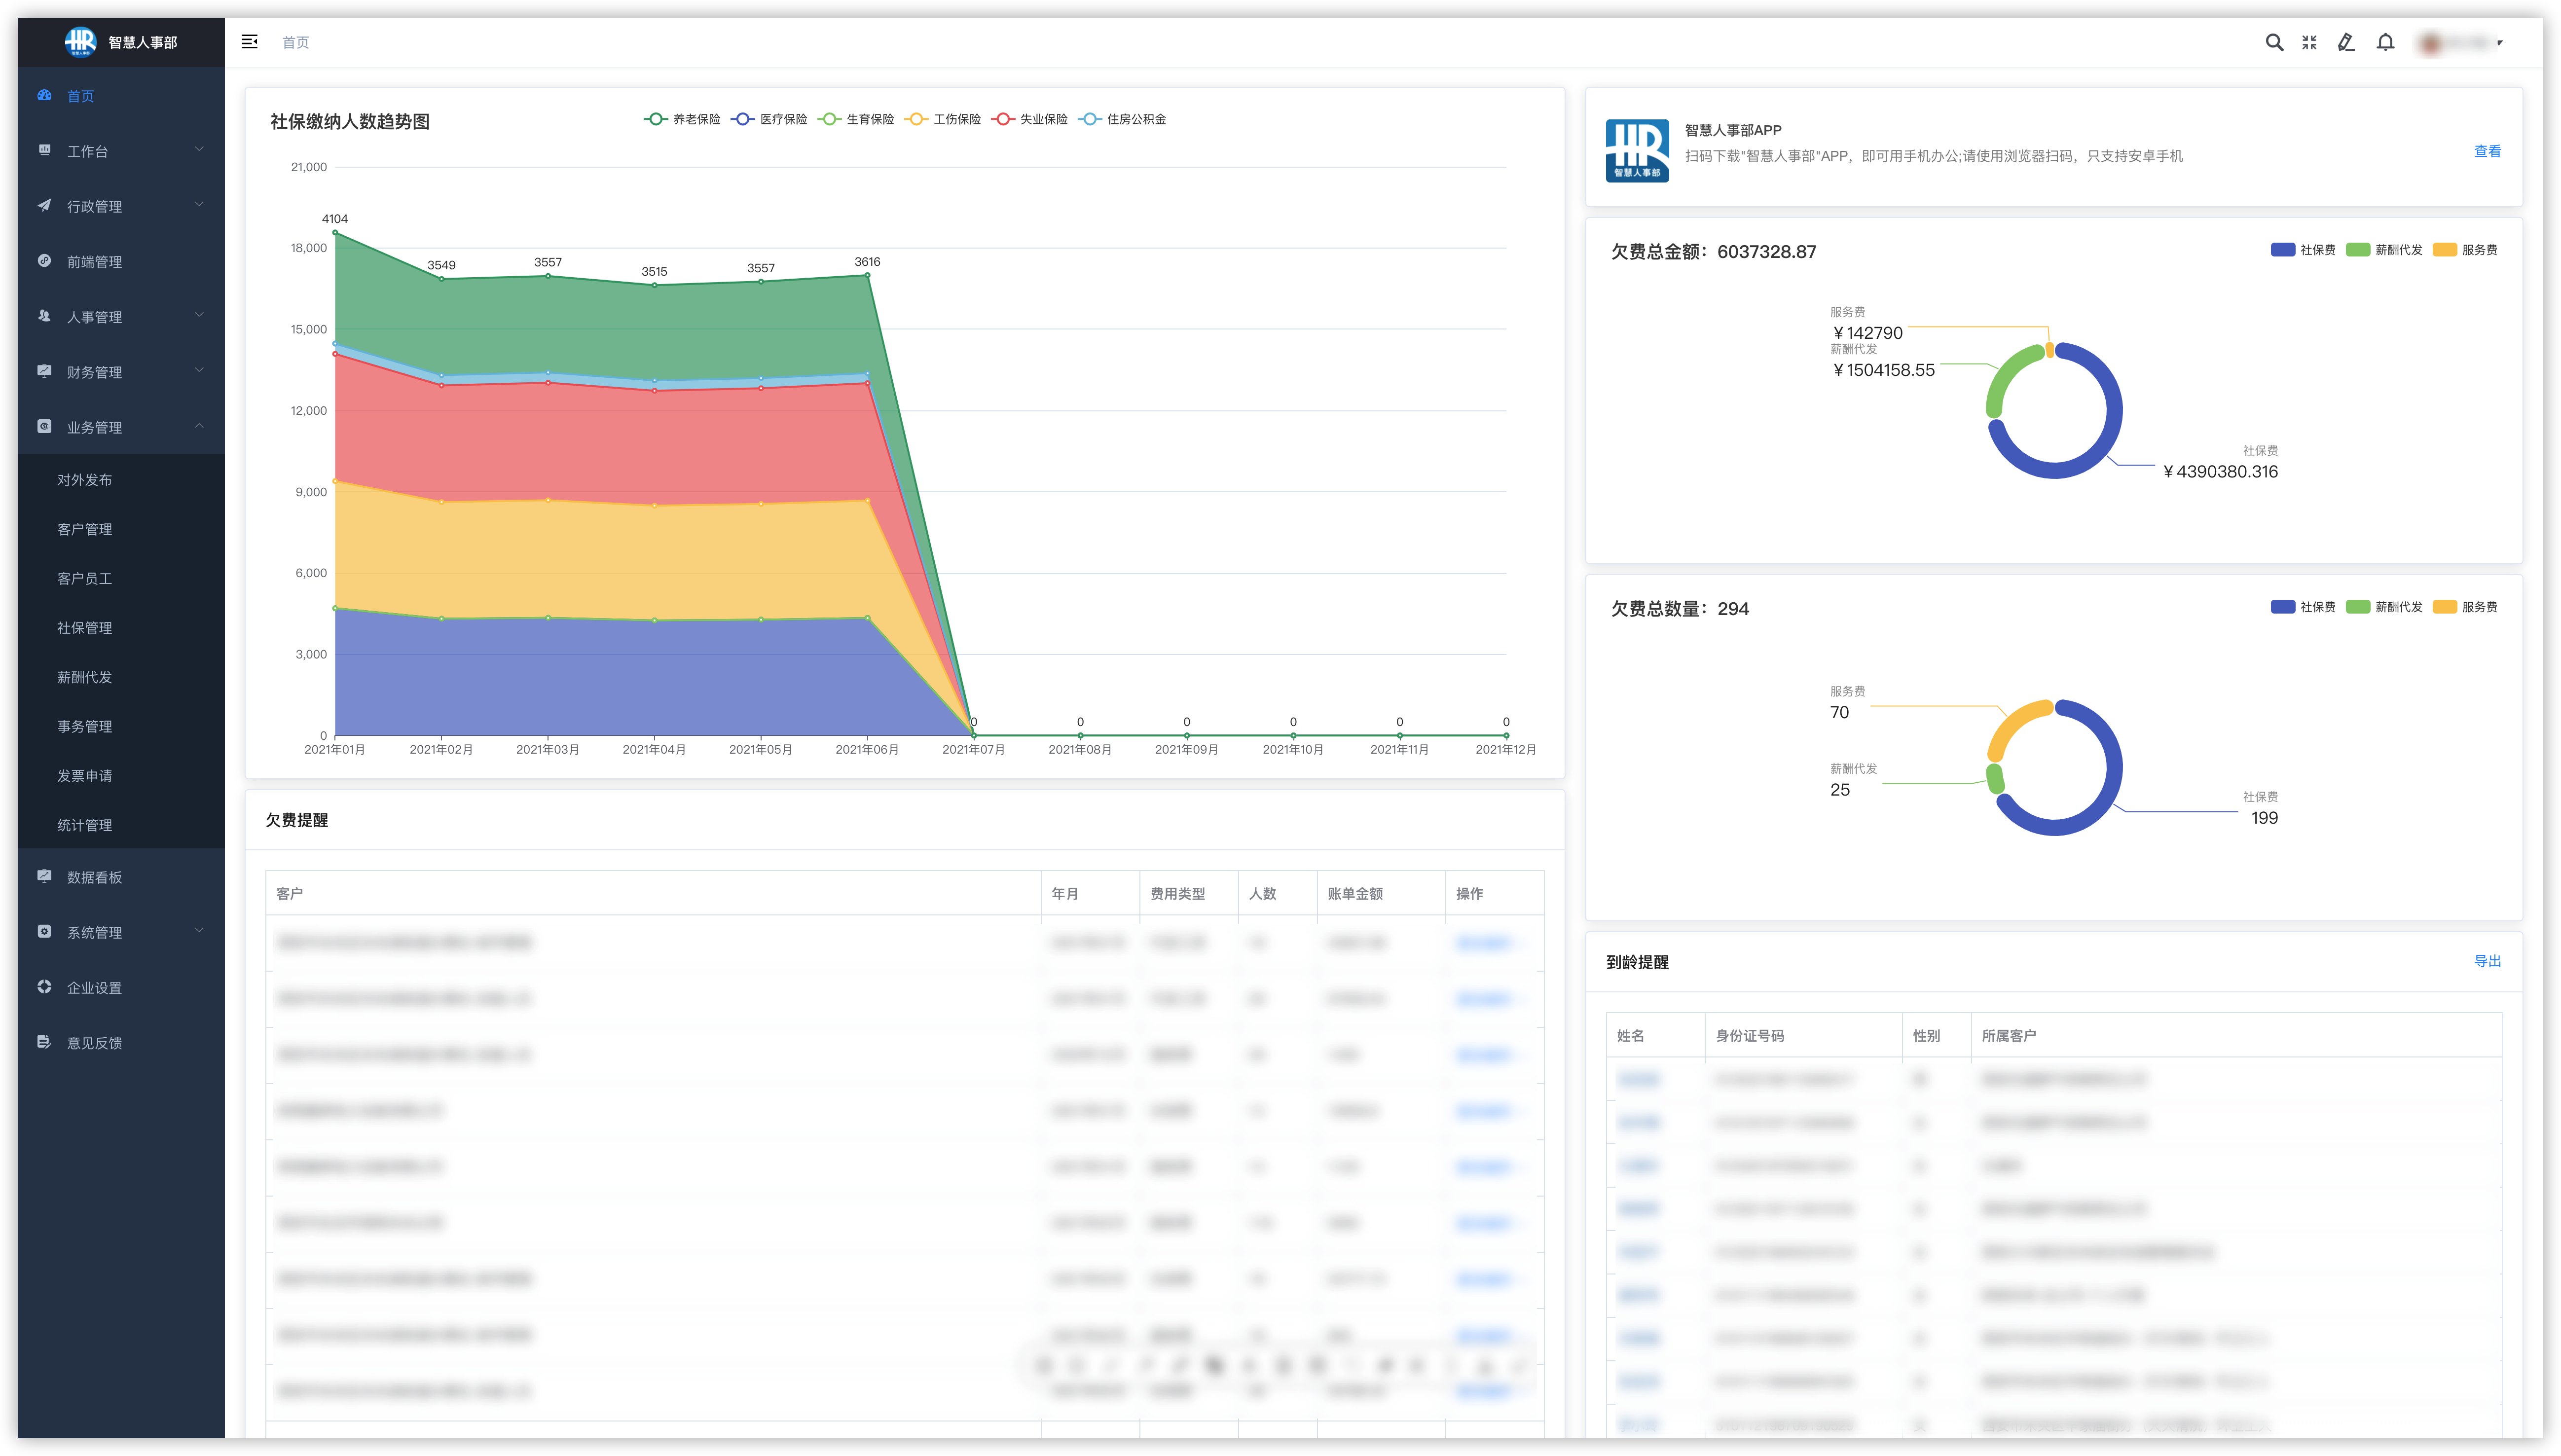
Task: Click the 业务管理 sidebar icon
Action: (x=44, y=426)
